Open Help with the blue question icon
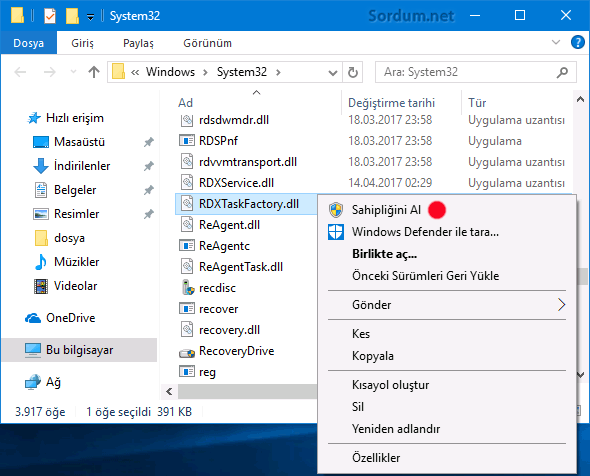590x476 pixels. 577,42
